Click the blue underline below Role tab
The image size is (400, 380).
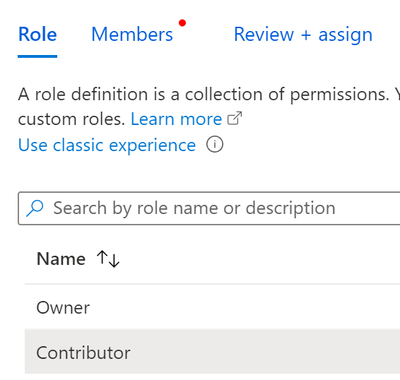38,56
